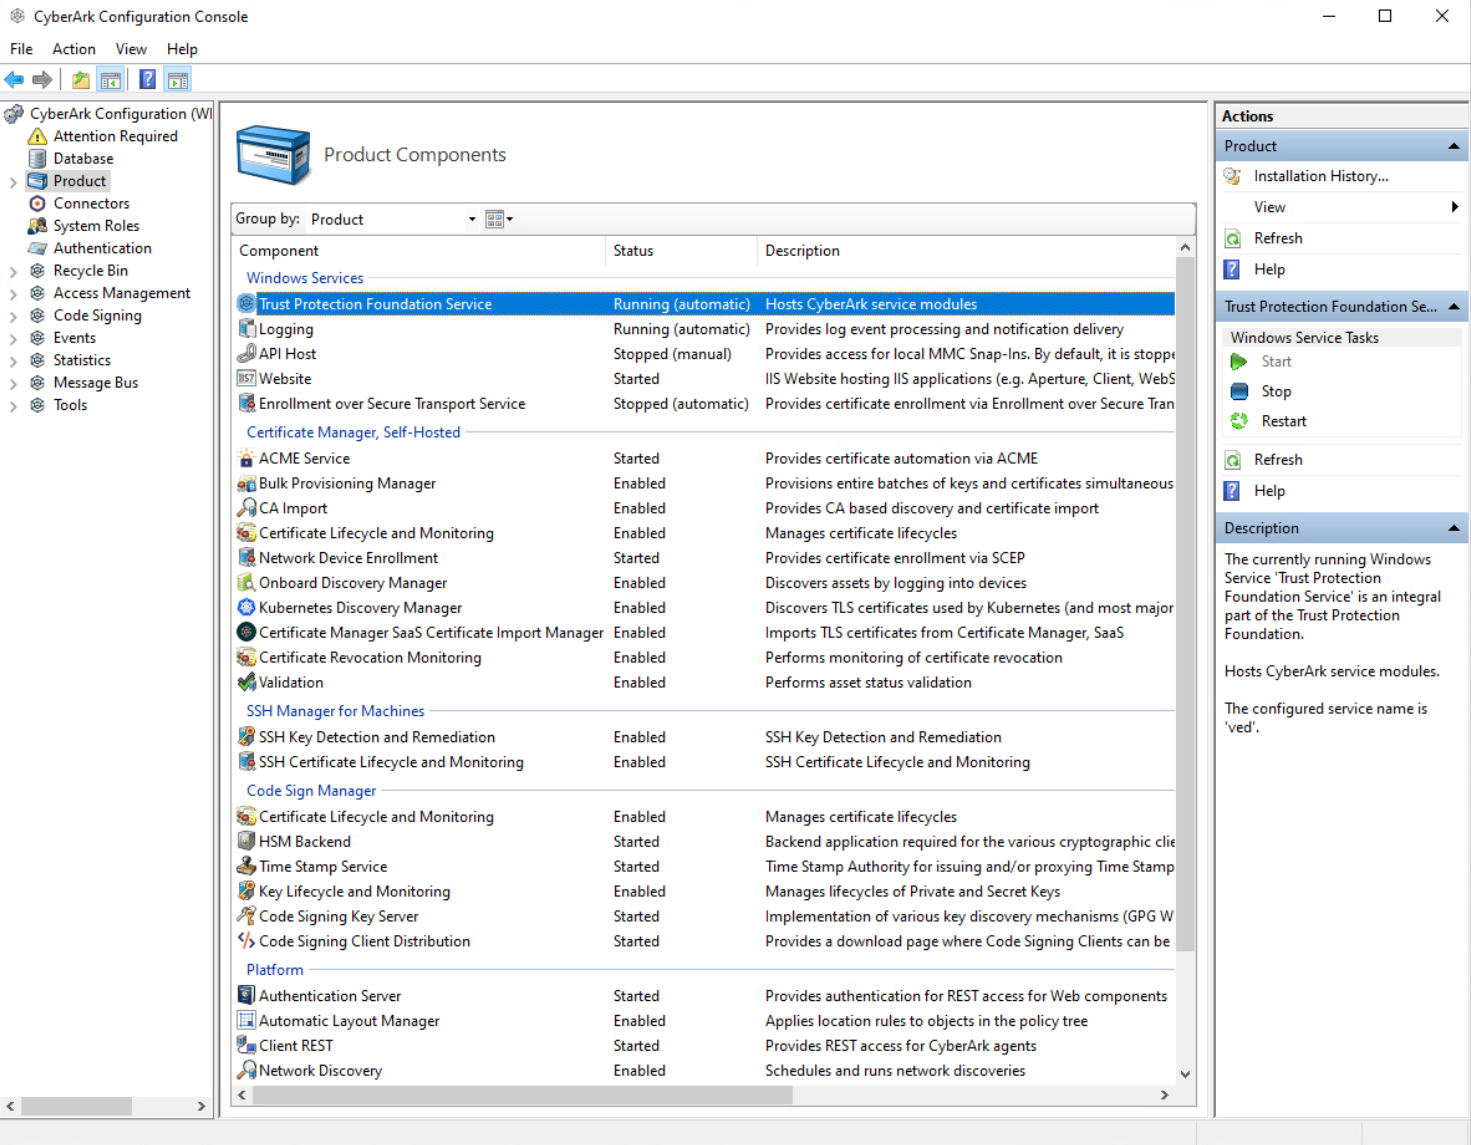This screenshot has width=1471, height=1145.
Task: Select the Attention Required warning icon
Action: (37, 137)
